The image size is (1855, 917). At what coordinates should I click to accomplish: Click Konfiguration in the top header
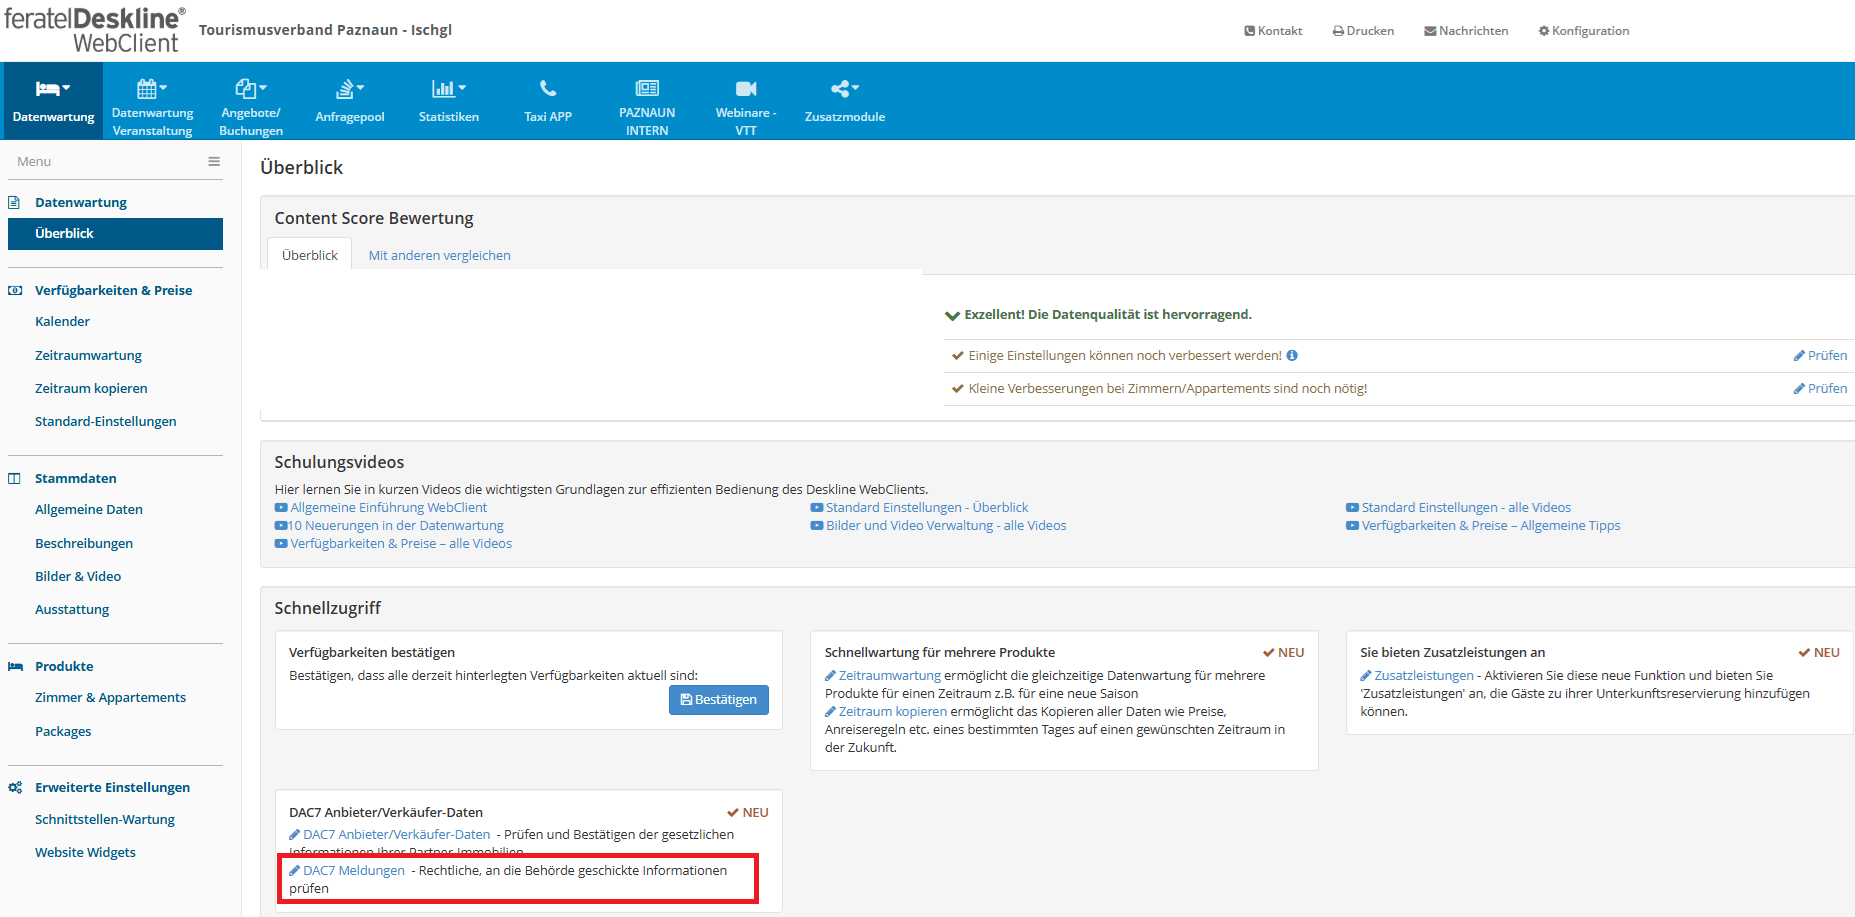[x=1584, y=31]
